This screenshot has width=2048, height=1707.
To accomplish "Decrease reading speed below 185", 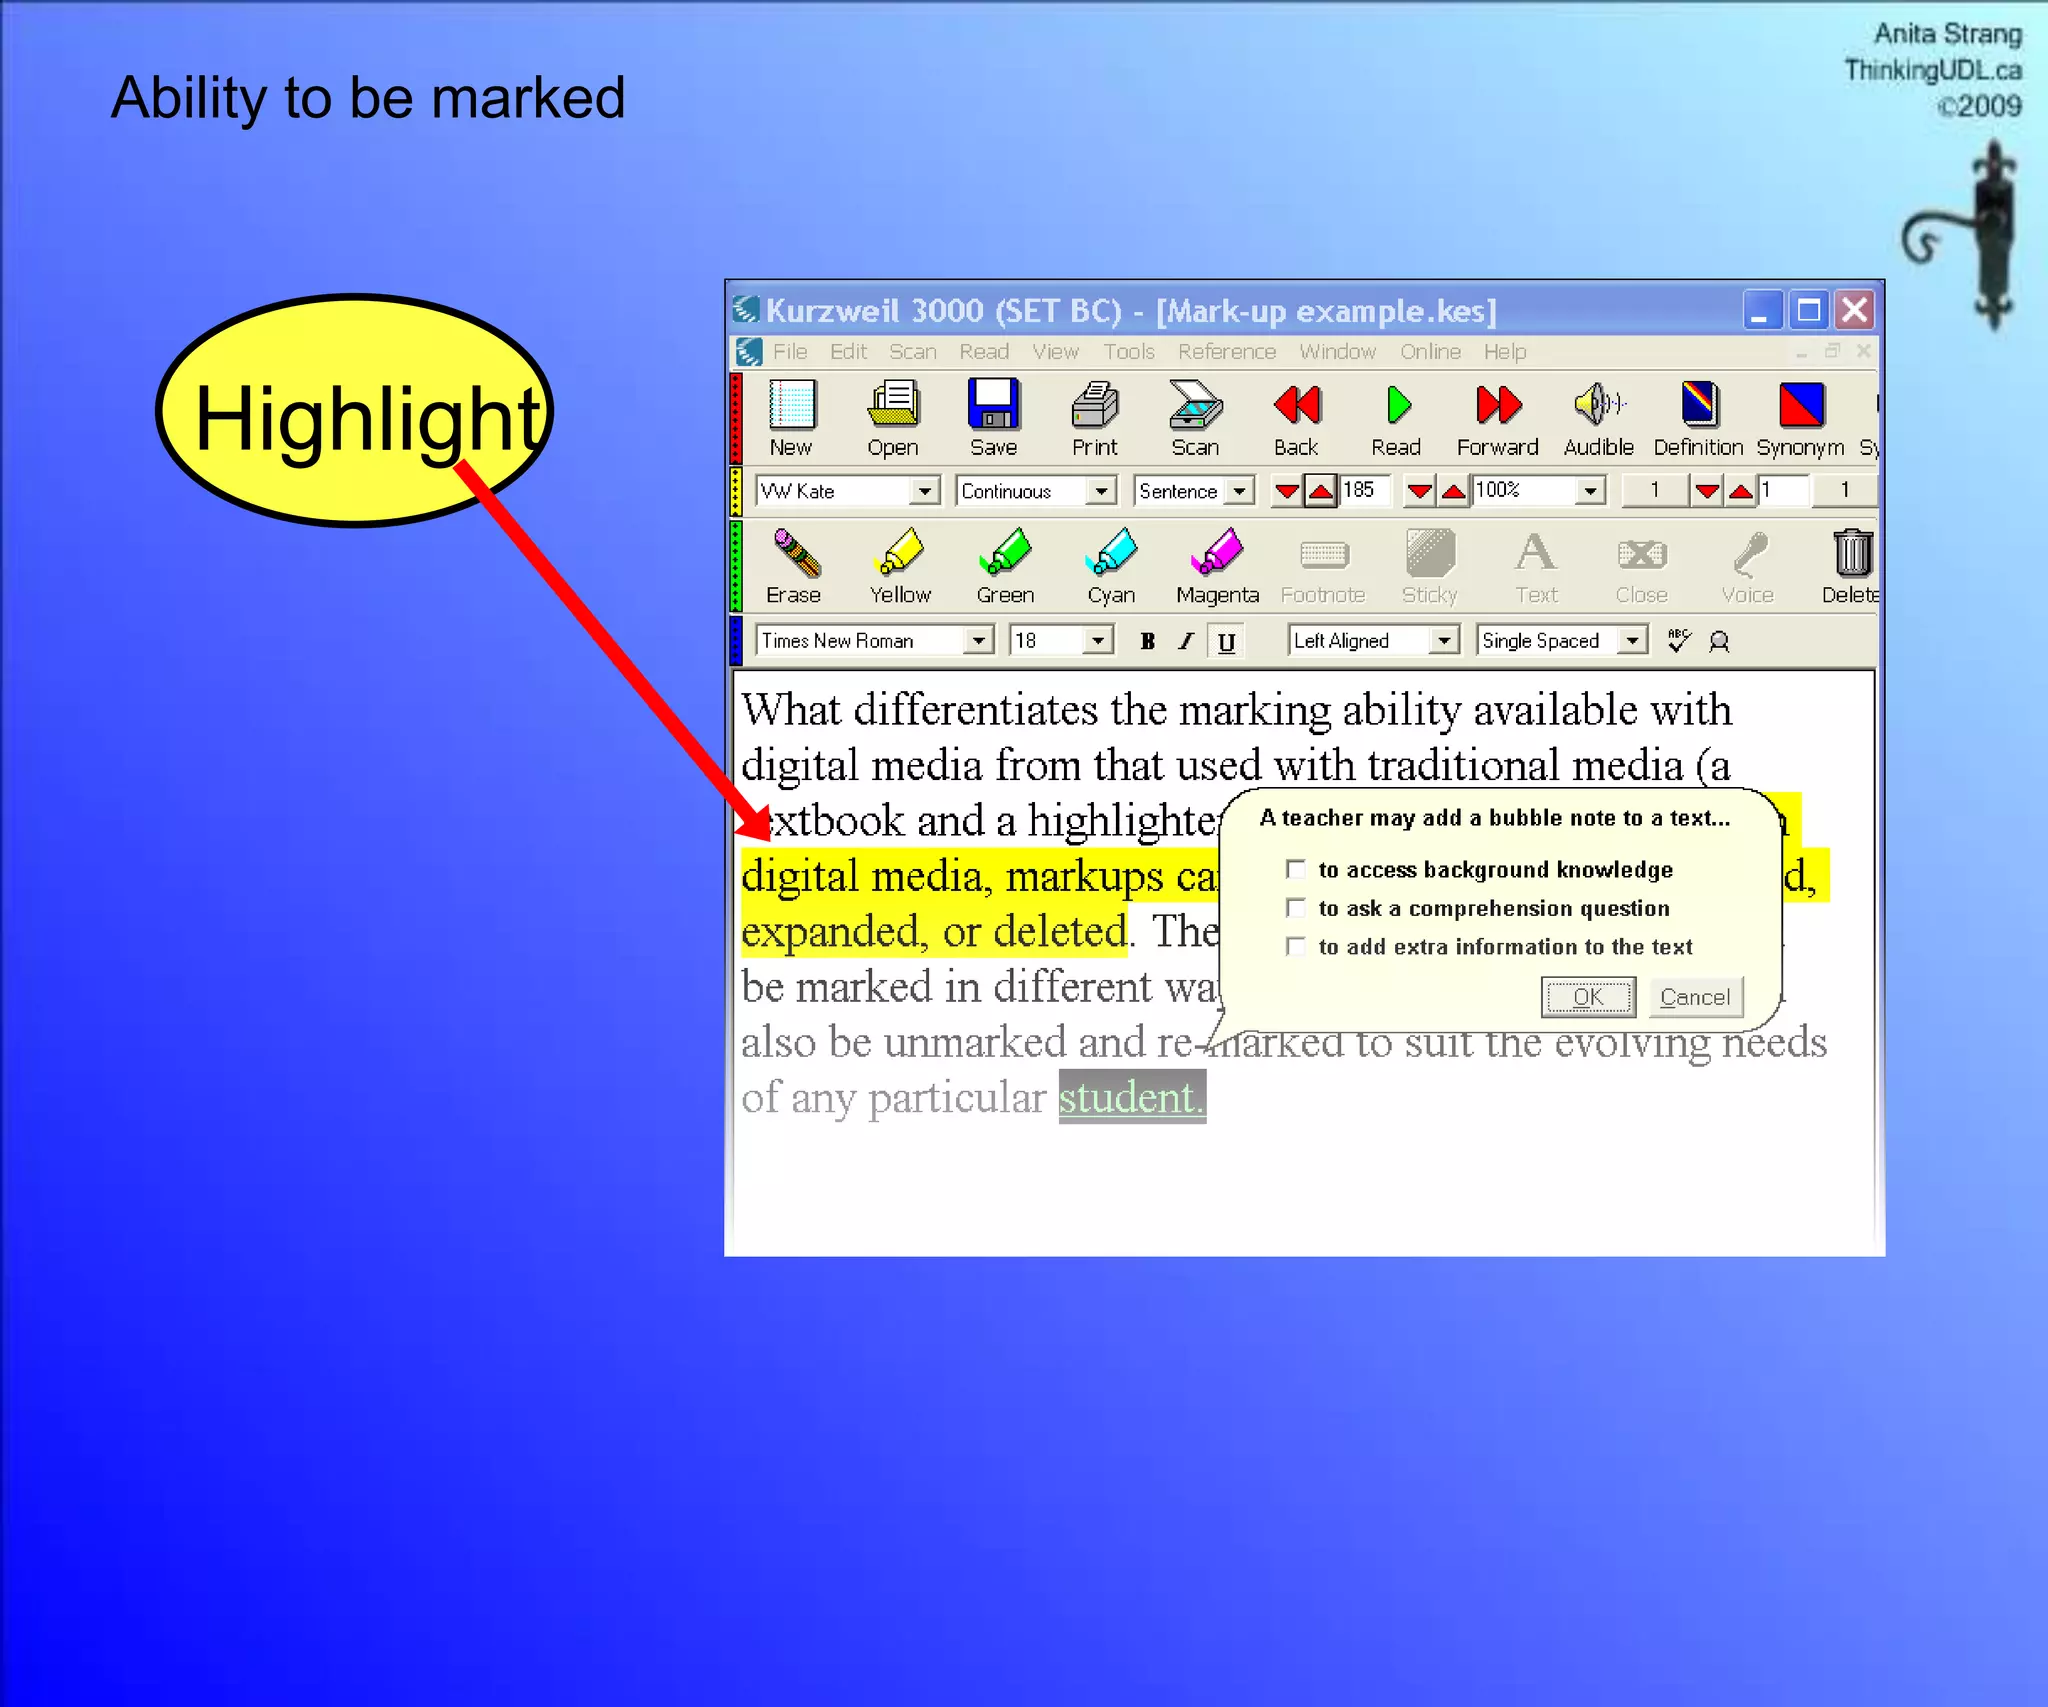I will point(1288,491).
